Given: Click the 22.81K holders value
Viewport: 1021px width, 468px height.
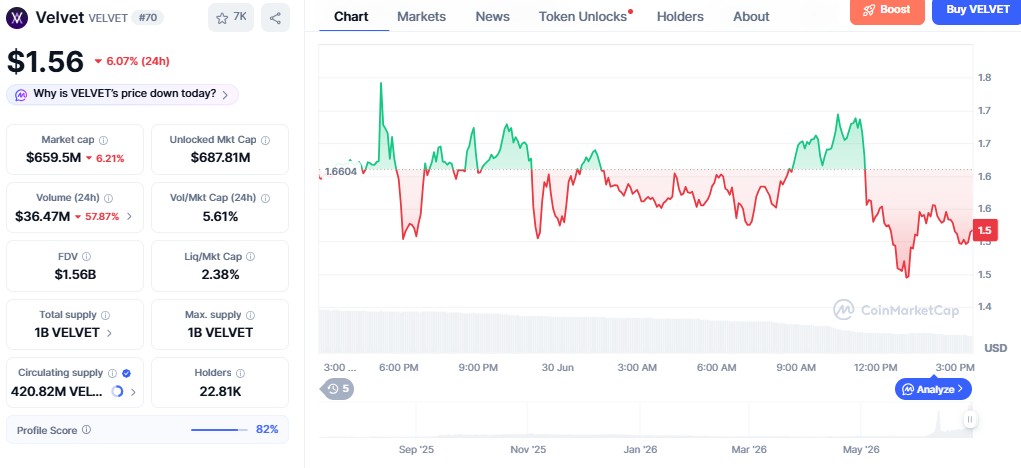Looking at the screenshot, I should point(220,392).
